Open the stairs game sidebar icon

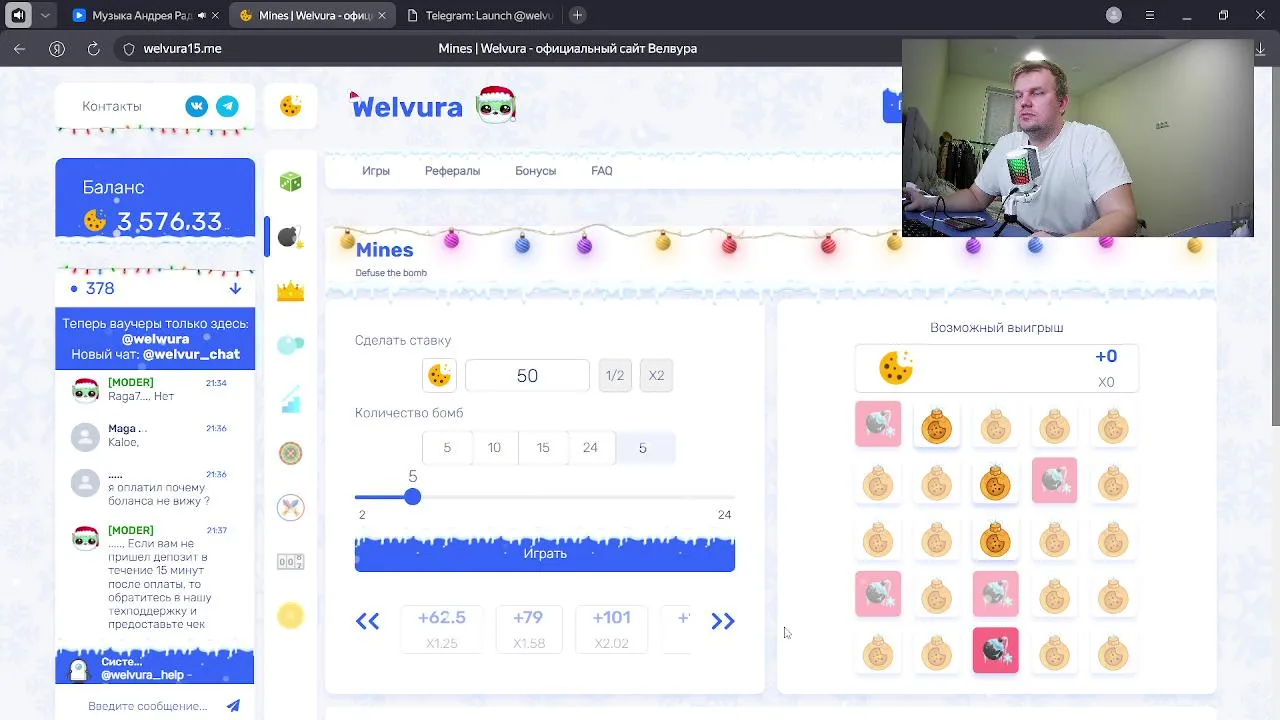coord(290,399)
